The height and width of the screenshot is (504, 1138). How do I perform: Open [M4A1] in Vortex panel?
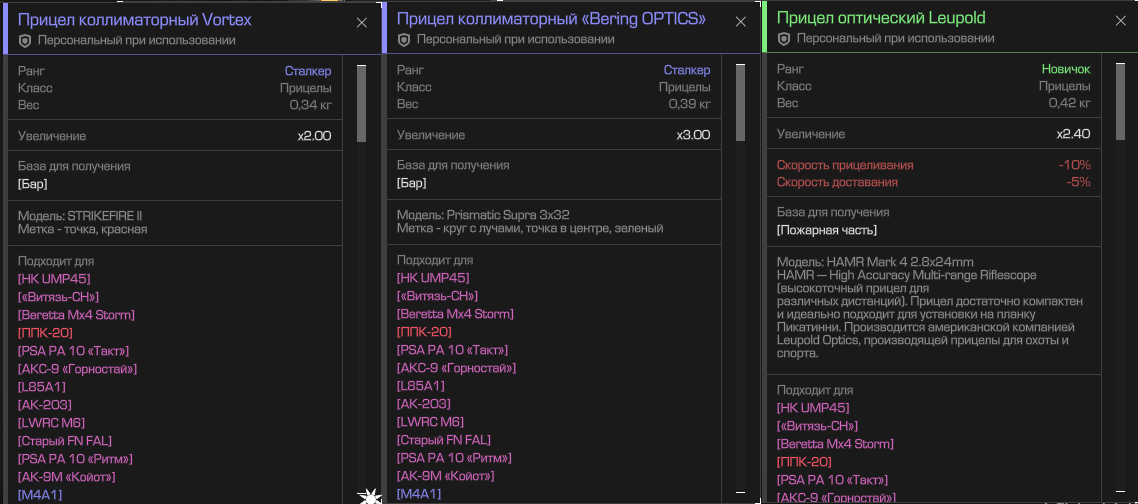point(40,495)
